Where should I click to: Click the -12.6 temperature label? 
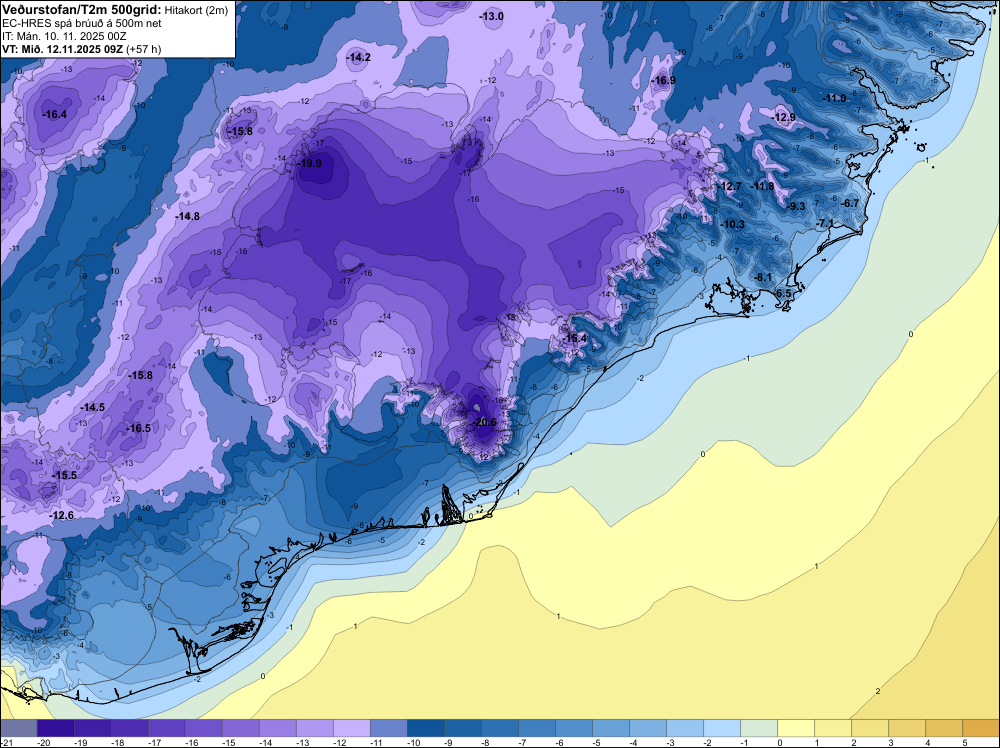[x=62, y=515]
